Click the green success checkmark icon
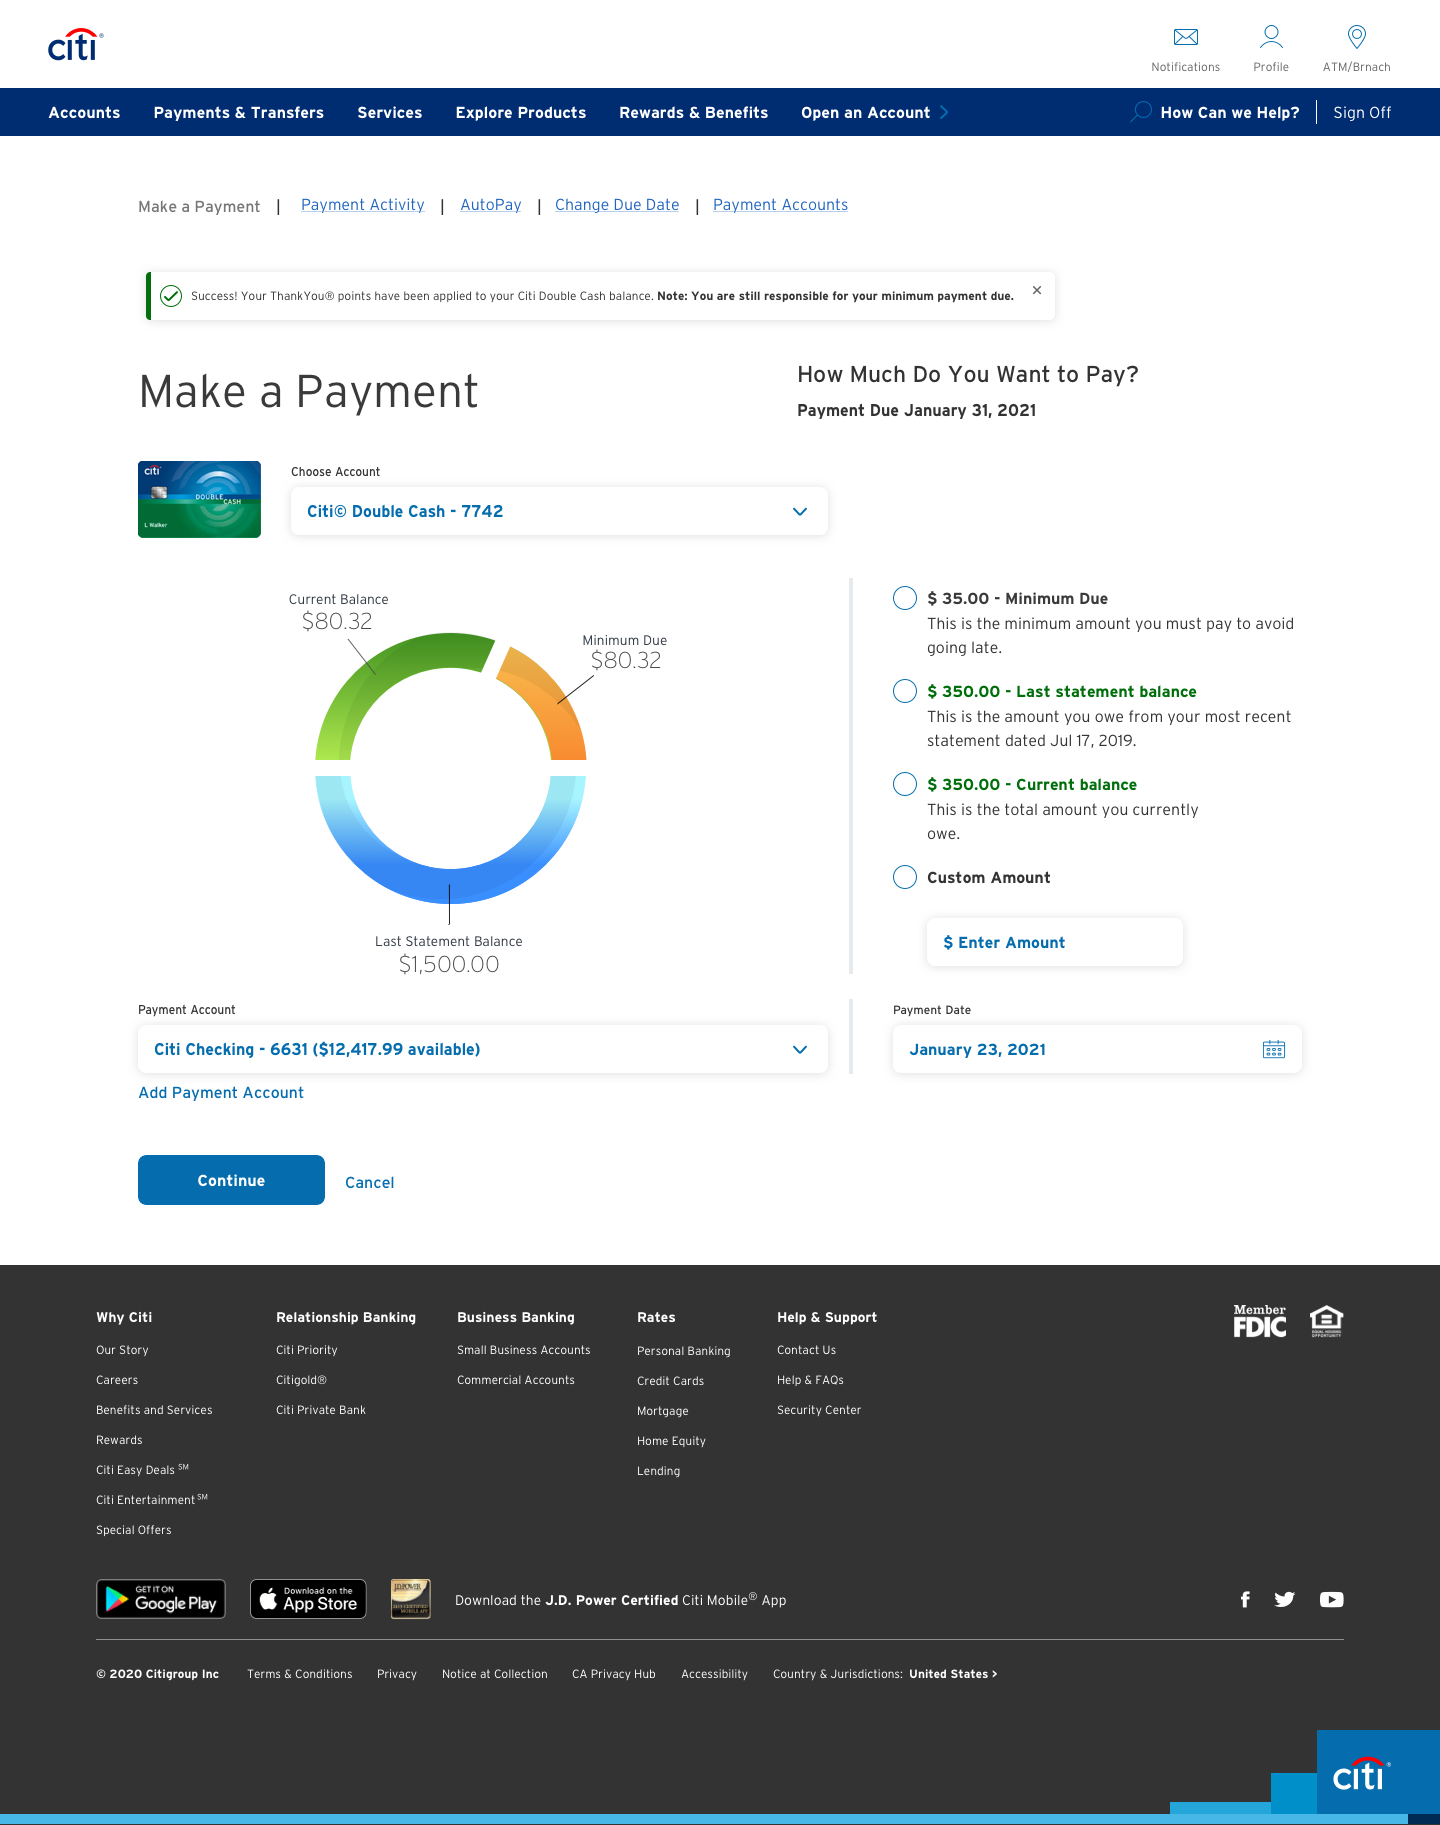Screen dimensions: 1440x1825 pyautogui.click(x=171, y=296)
